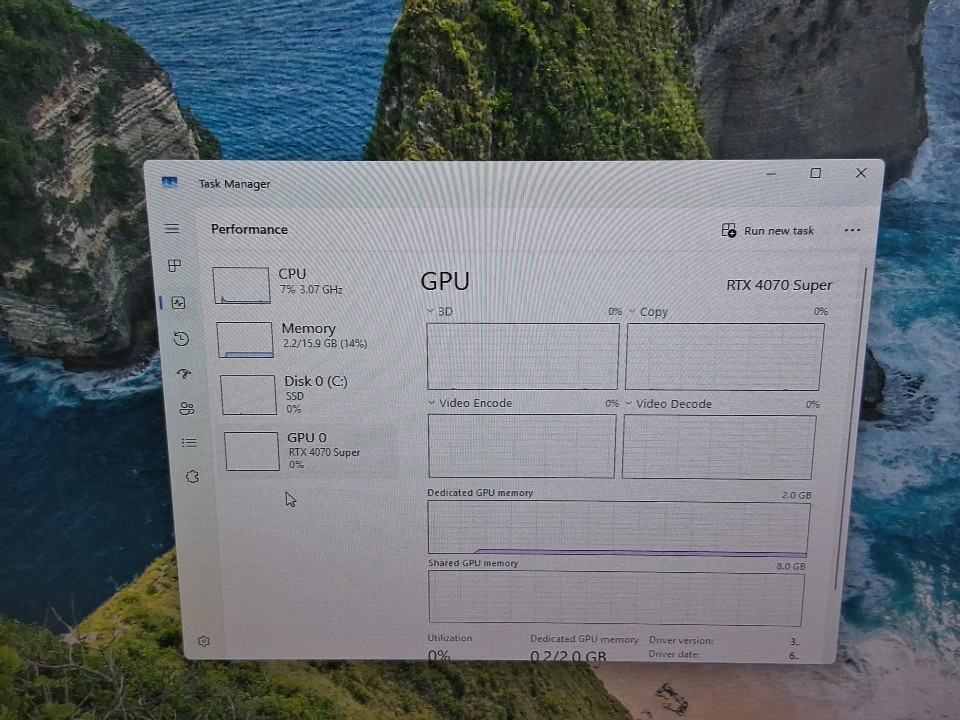Image resolution: width=960 pixels, height=720 pixels.
Task: Open the hamburger navigation menu
Action: pos(172,229)
